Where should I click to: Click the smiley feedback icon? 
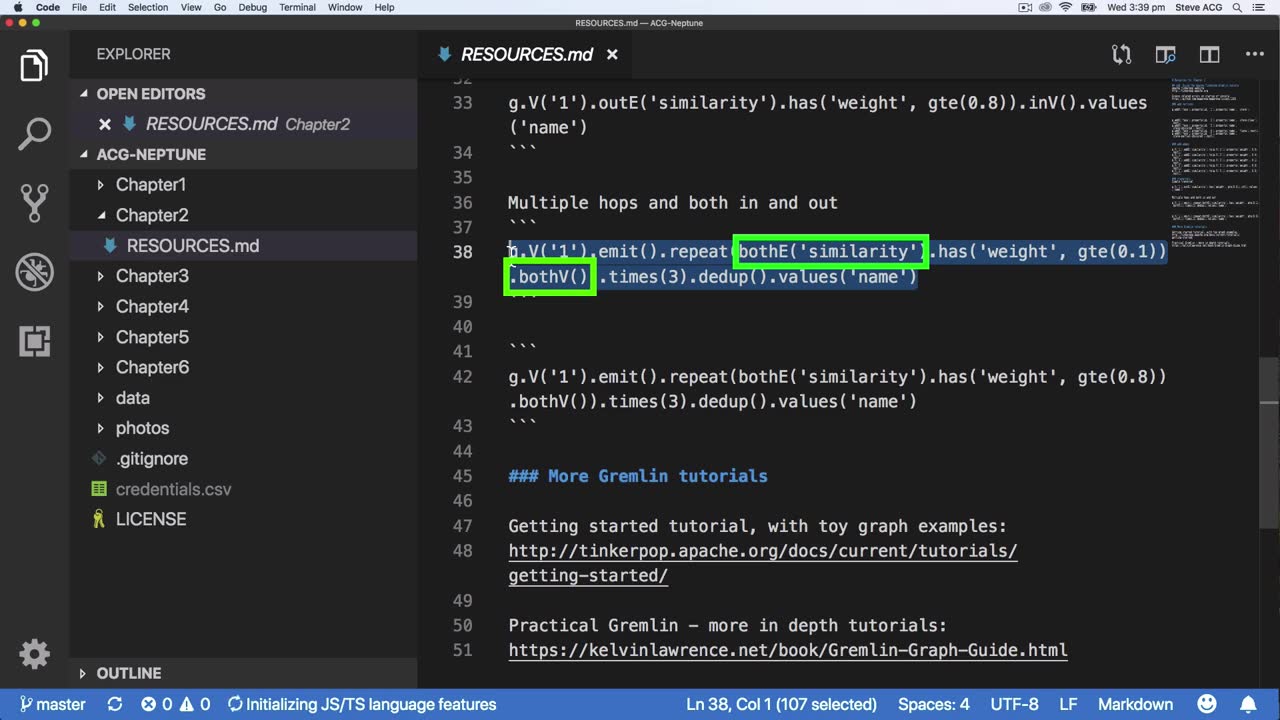[1208, 704]
